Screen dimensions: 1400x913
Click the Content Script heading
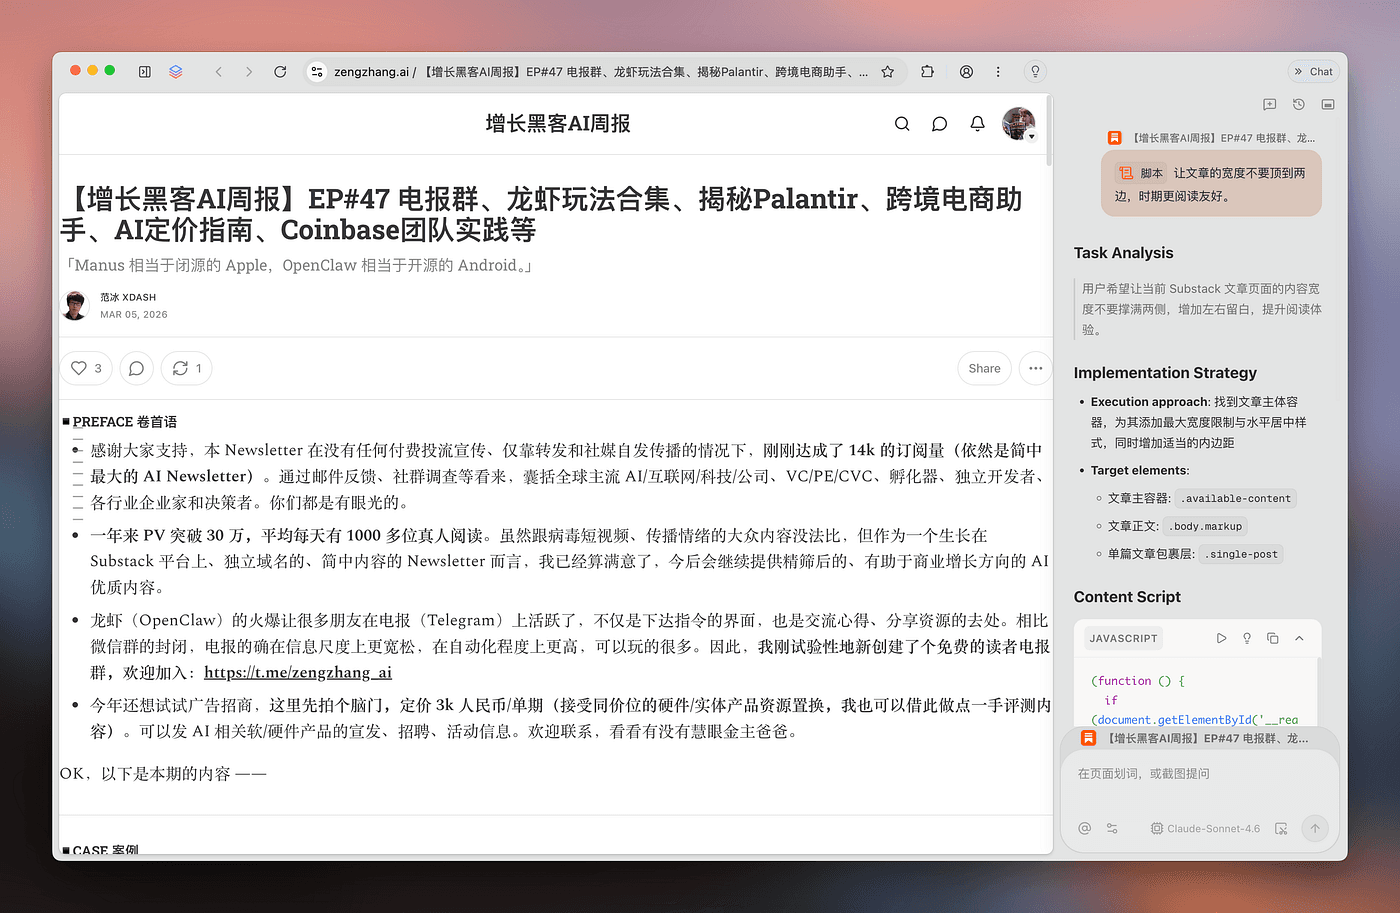(1127, 597)
